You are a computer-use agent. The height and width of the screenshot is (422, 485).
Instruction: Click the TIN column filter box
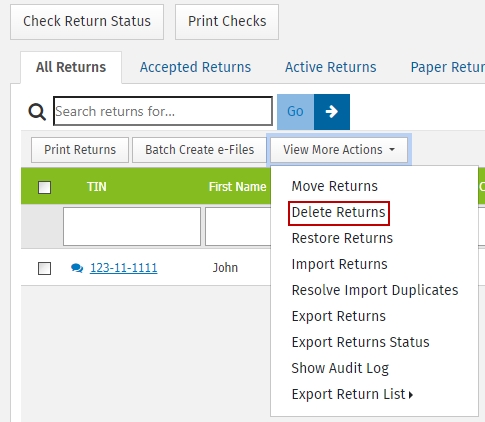[x=132, y=226]
